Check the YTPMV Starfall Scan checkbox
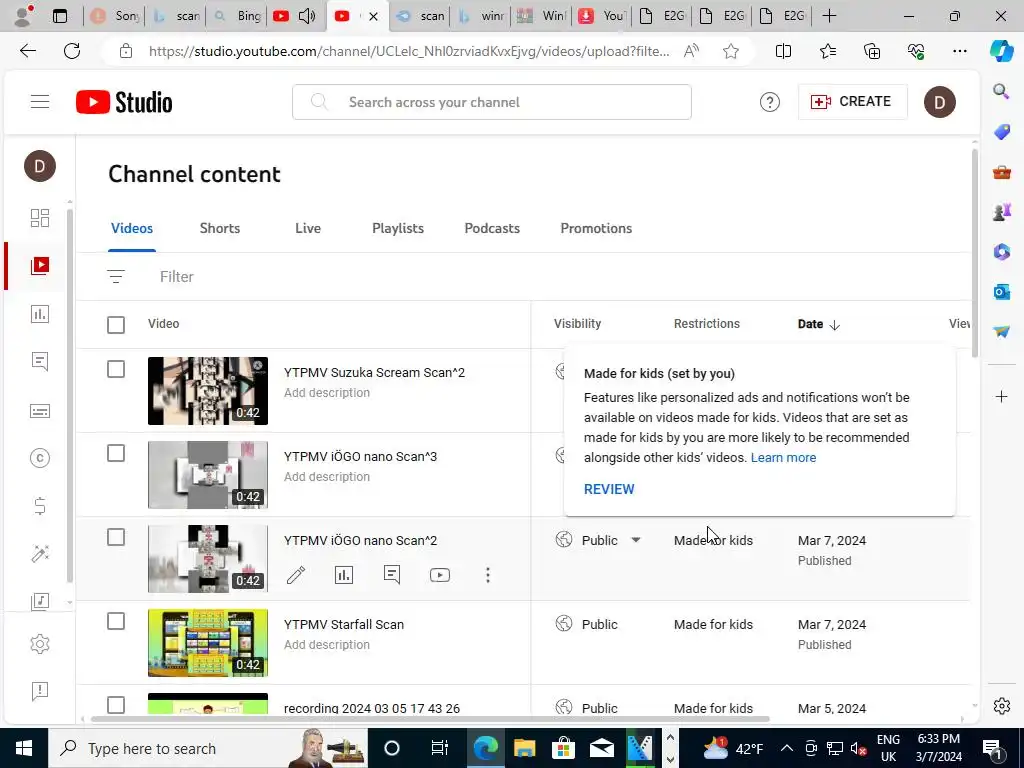Screen dimensions: 1024x768 116,621
